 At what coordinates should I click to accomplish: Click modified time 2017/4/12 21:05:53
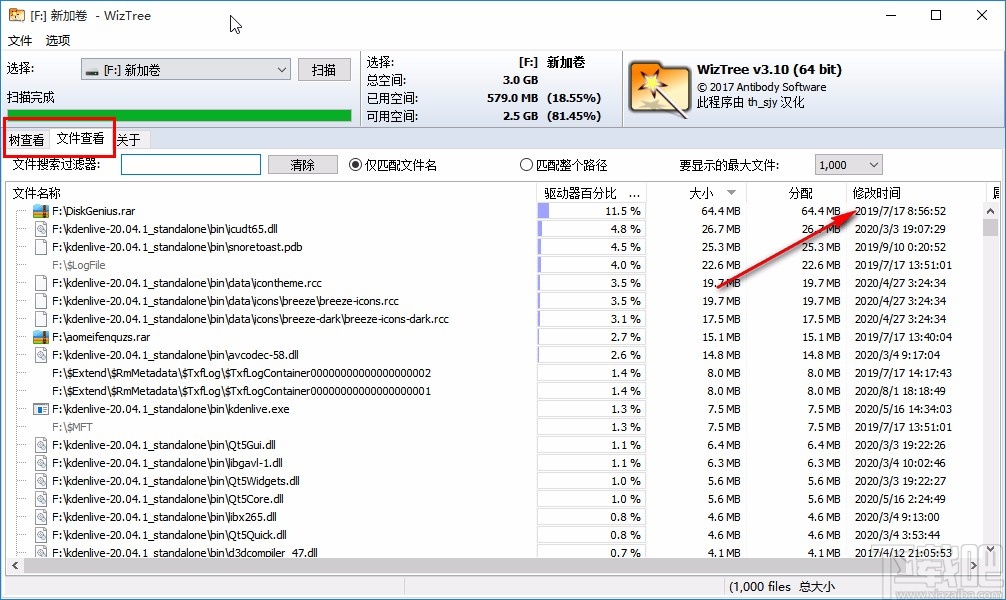pos(903,552)
